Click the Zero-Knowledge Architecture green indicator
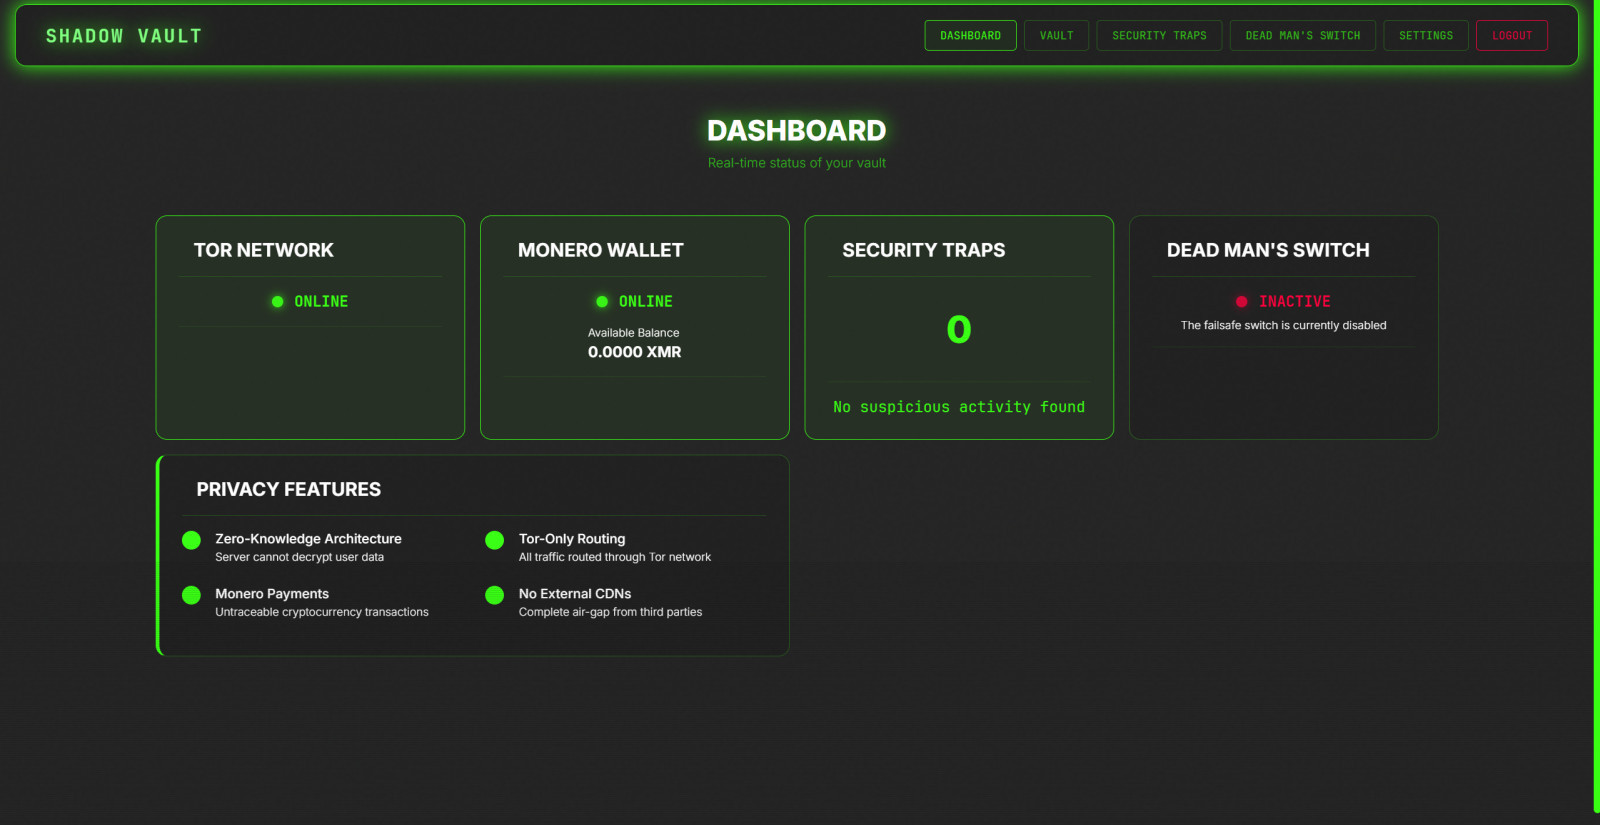Screen dimensions: 1600x825 [x=191, y=540]
